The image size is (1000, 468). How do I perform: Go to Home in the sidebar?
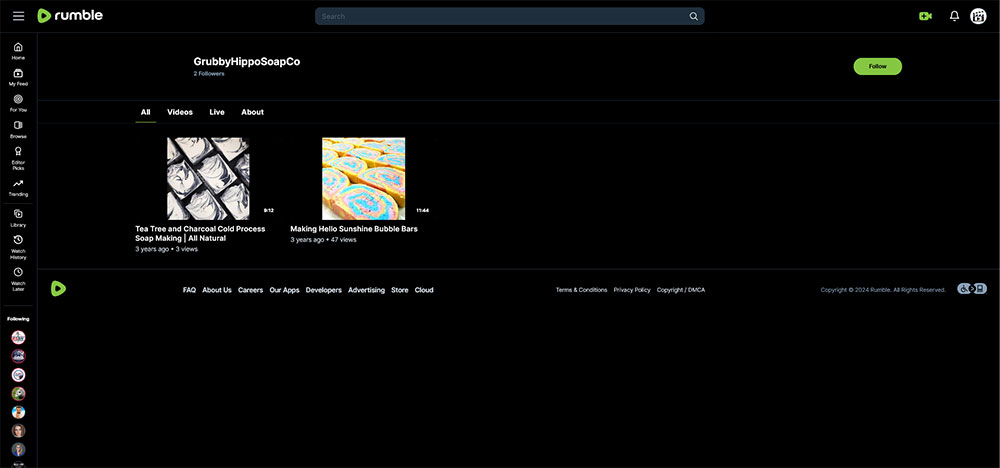click(x=18, y=51)
